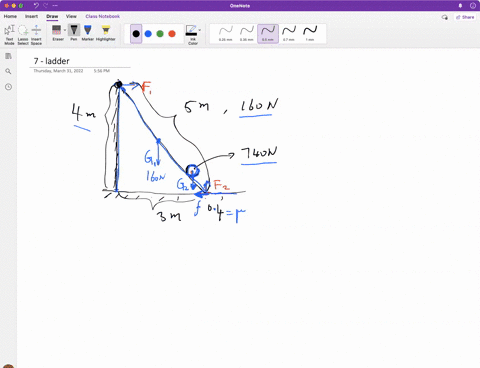
Task: Open the quick access customize menu
Action: click(55, 6)
